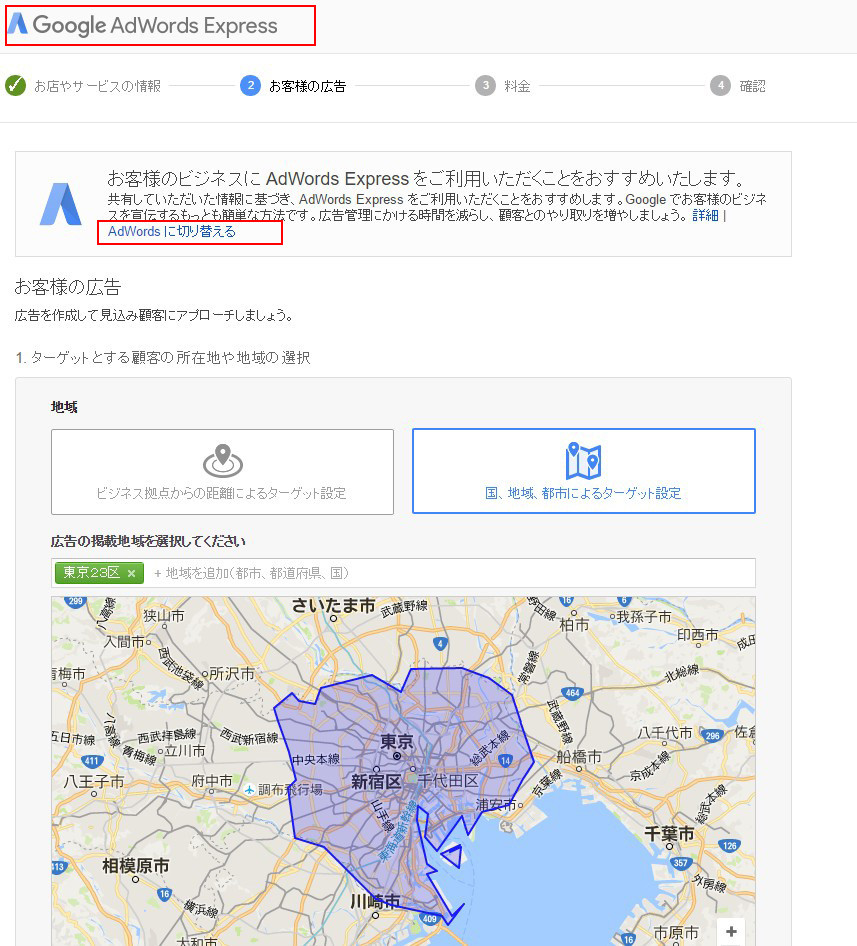Click route 357 shield on the map
The height and width of the screenshot is (946, 857).
coord(681,863)
